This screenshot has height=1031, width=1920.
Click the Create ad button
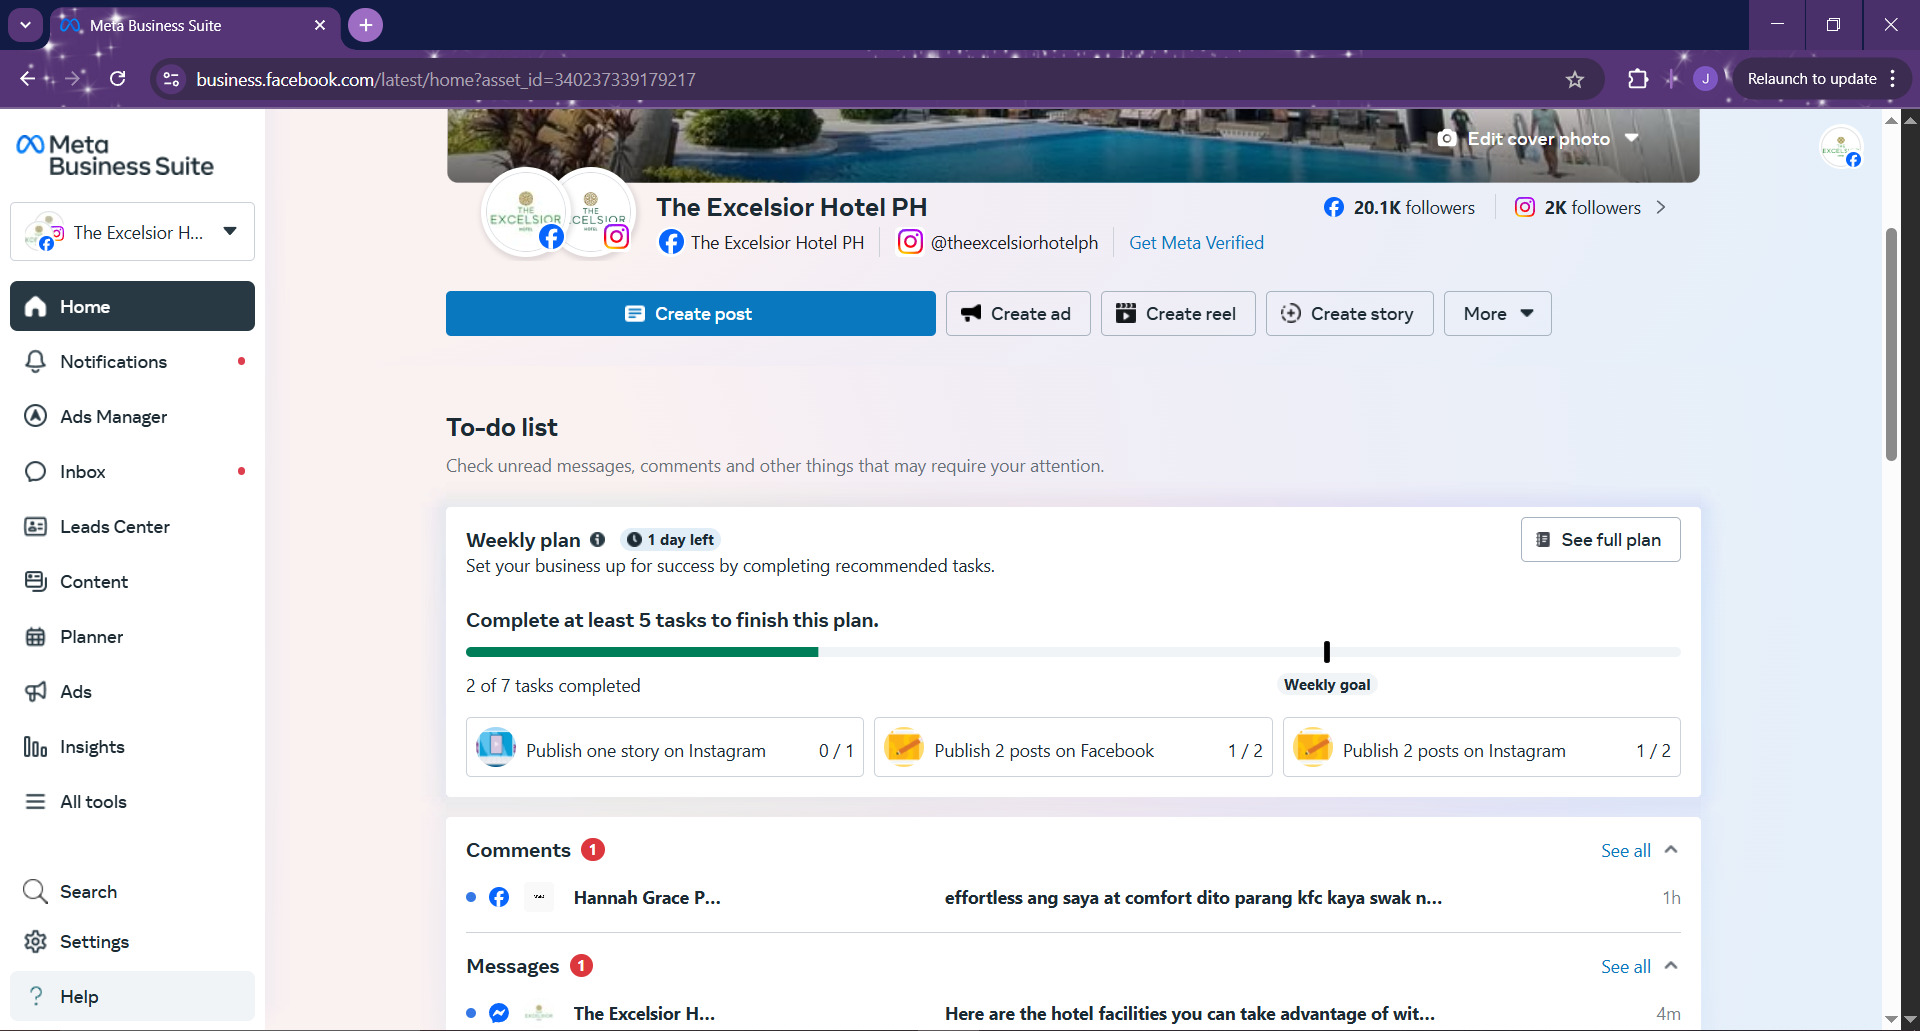tap(1018, 314)
